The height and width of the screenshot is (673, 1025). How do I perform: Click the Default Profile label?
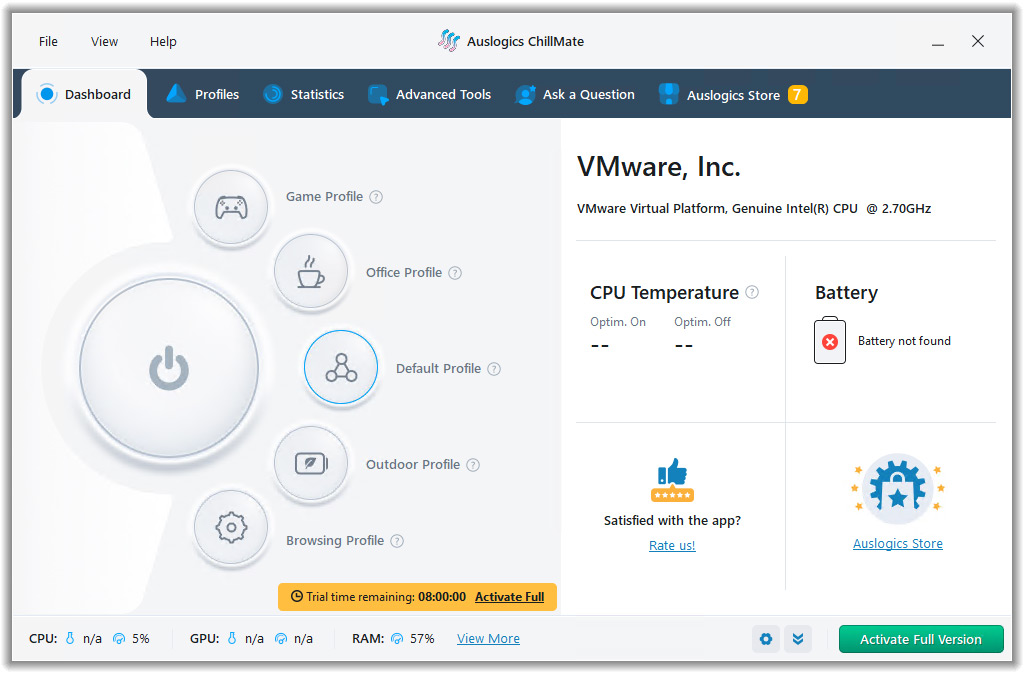tap(439, 369)
